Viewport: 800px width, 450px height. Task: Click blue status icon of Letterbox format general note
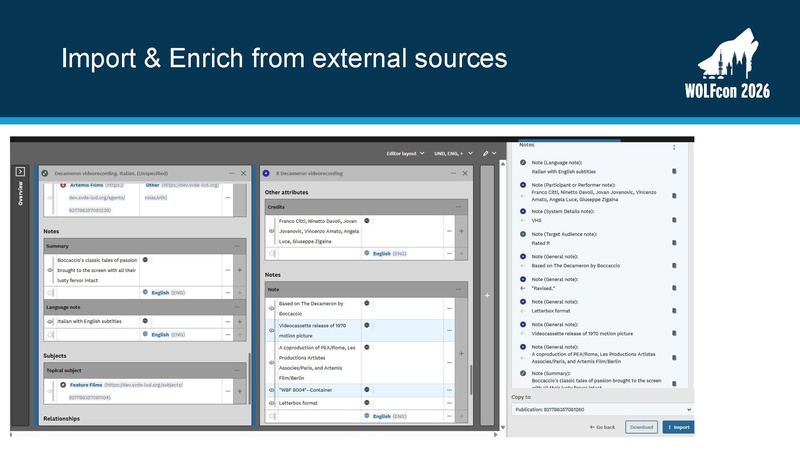[x=523, y=302]
